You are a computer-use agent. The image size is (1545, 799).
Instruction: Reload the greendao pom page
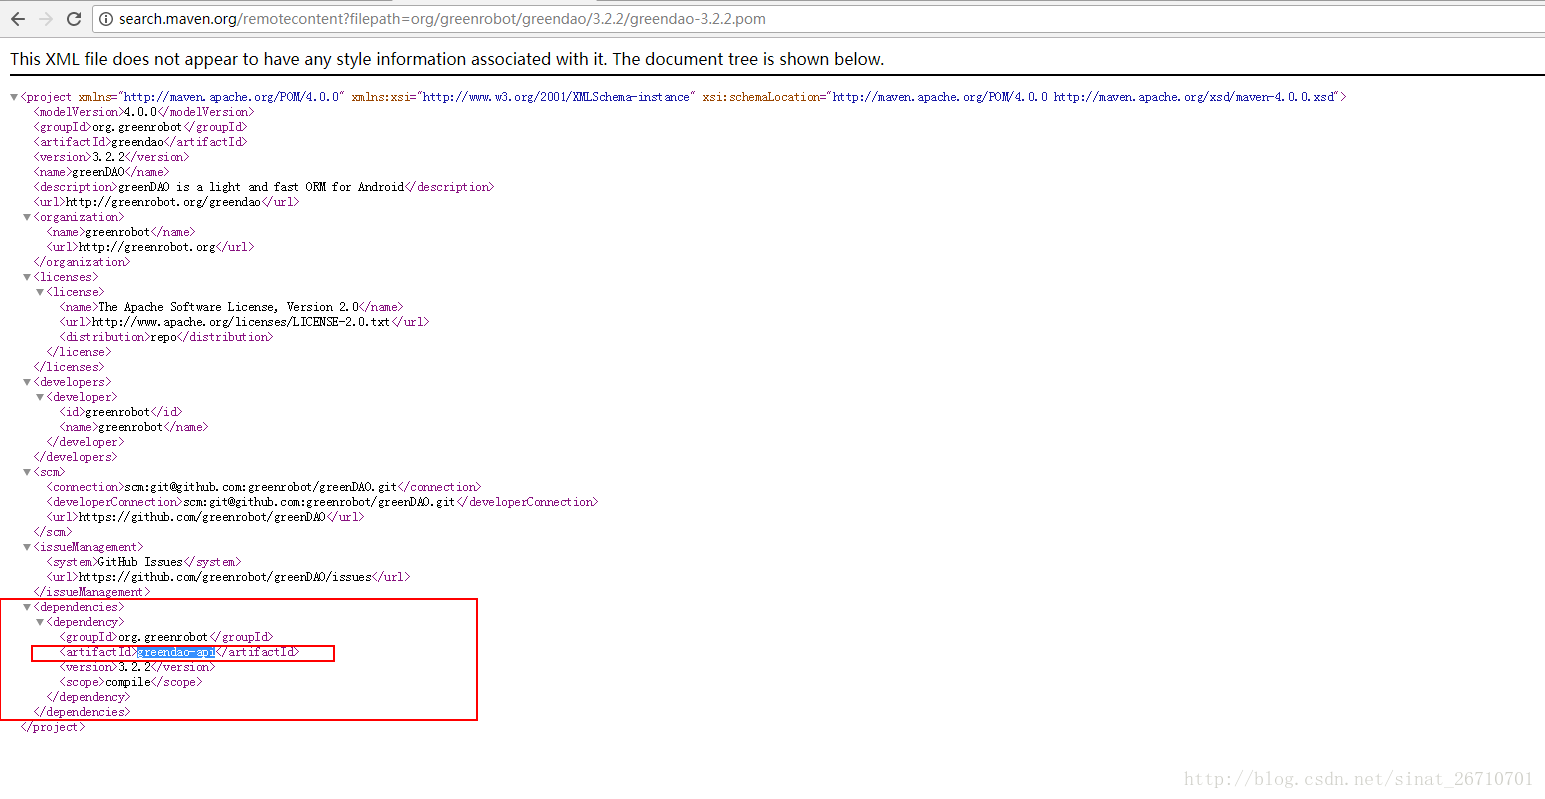[74, 19]
